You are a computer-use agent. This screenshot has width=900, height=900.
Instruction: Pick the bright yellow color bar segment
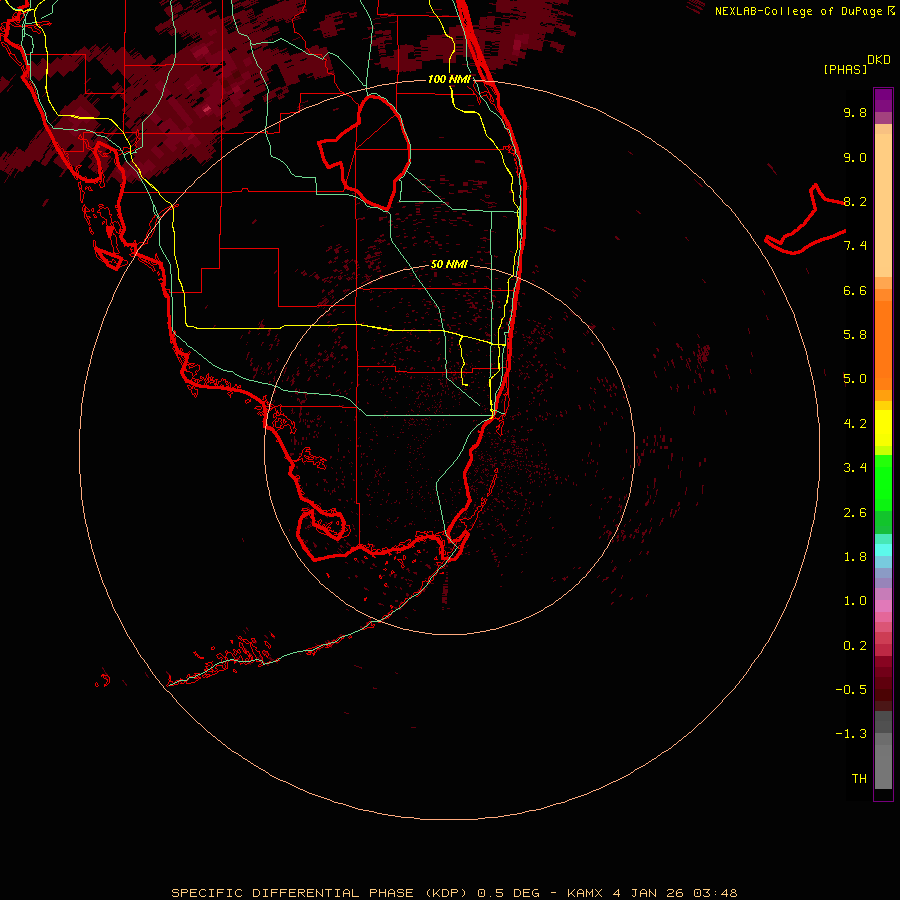tap(883, 428)
